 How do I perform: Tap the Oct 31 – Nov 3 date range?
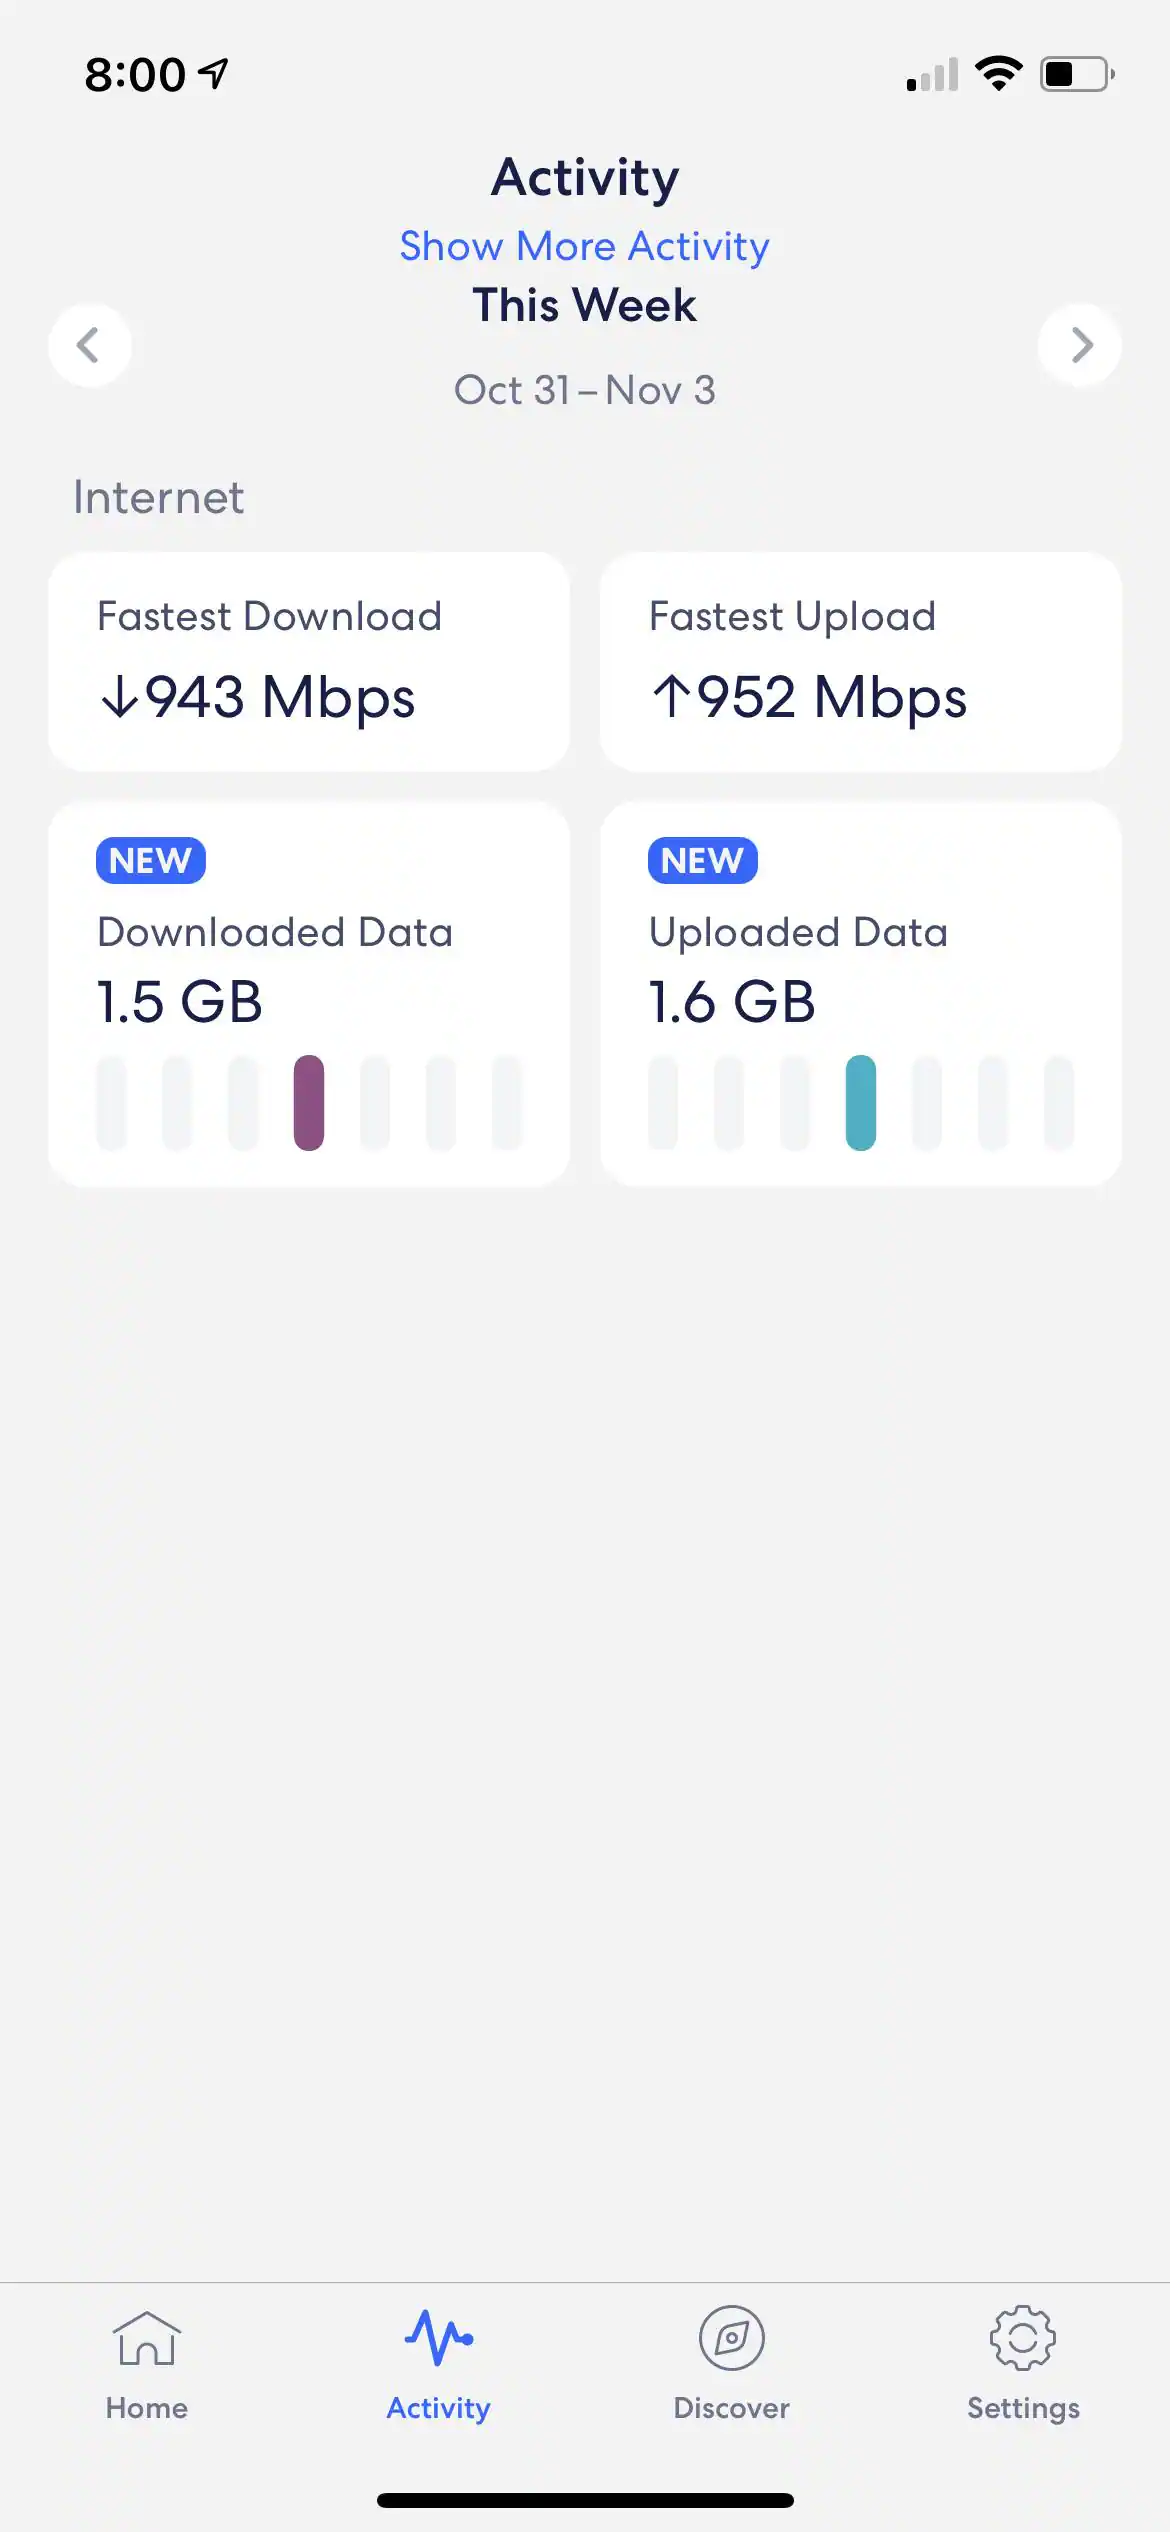(584, 390)
